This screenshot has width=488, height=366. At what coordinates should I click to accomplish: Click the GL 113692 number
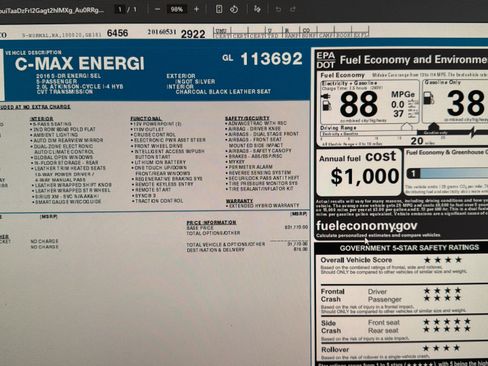click(262, 59)
